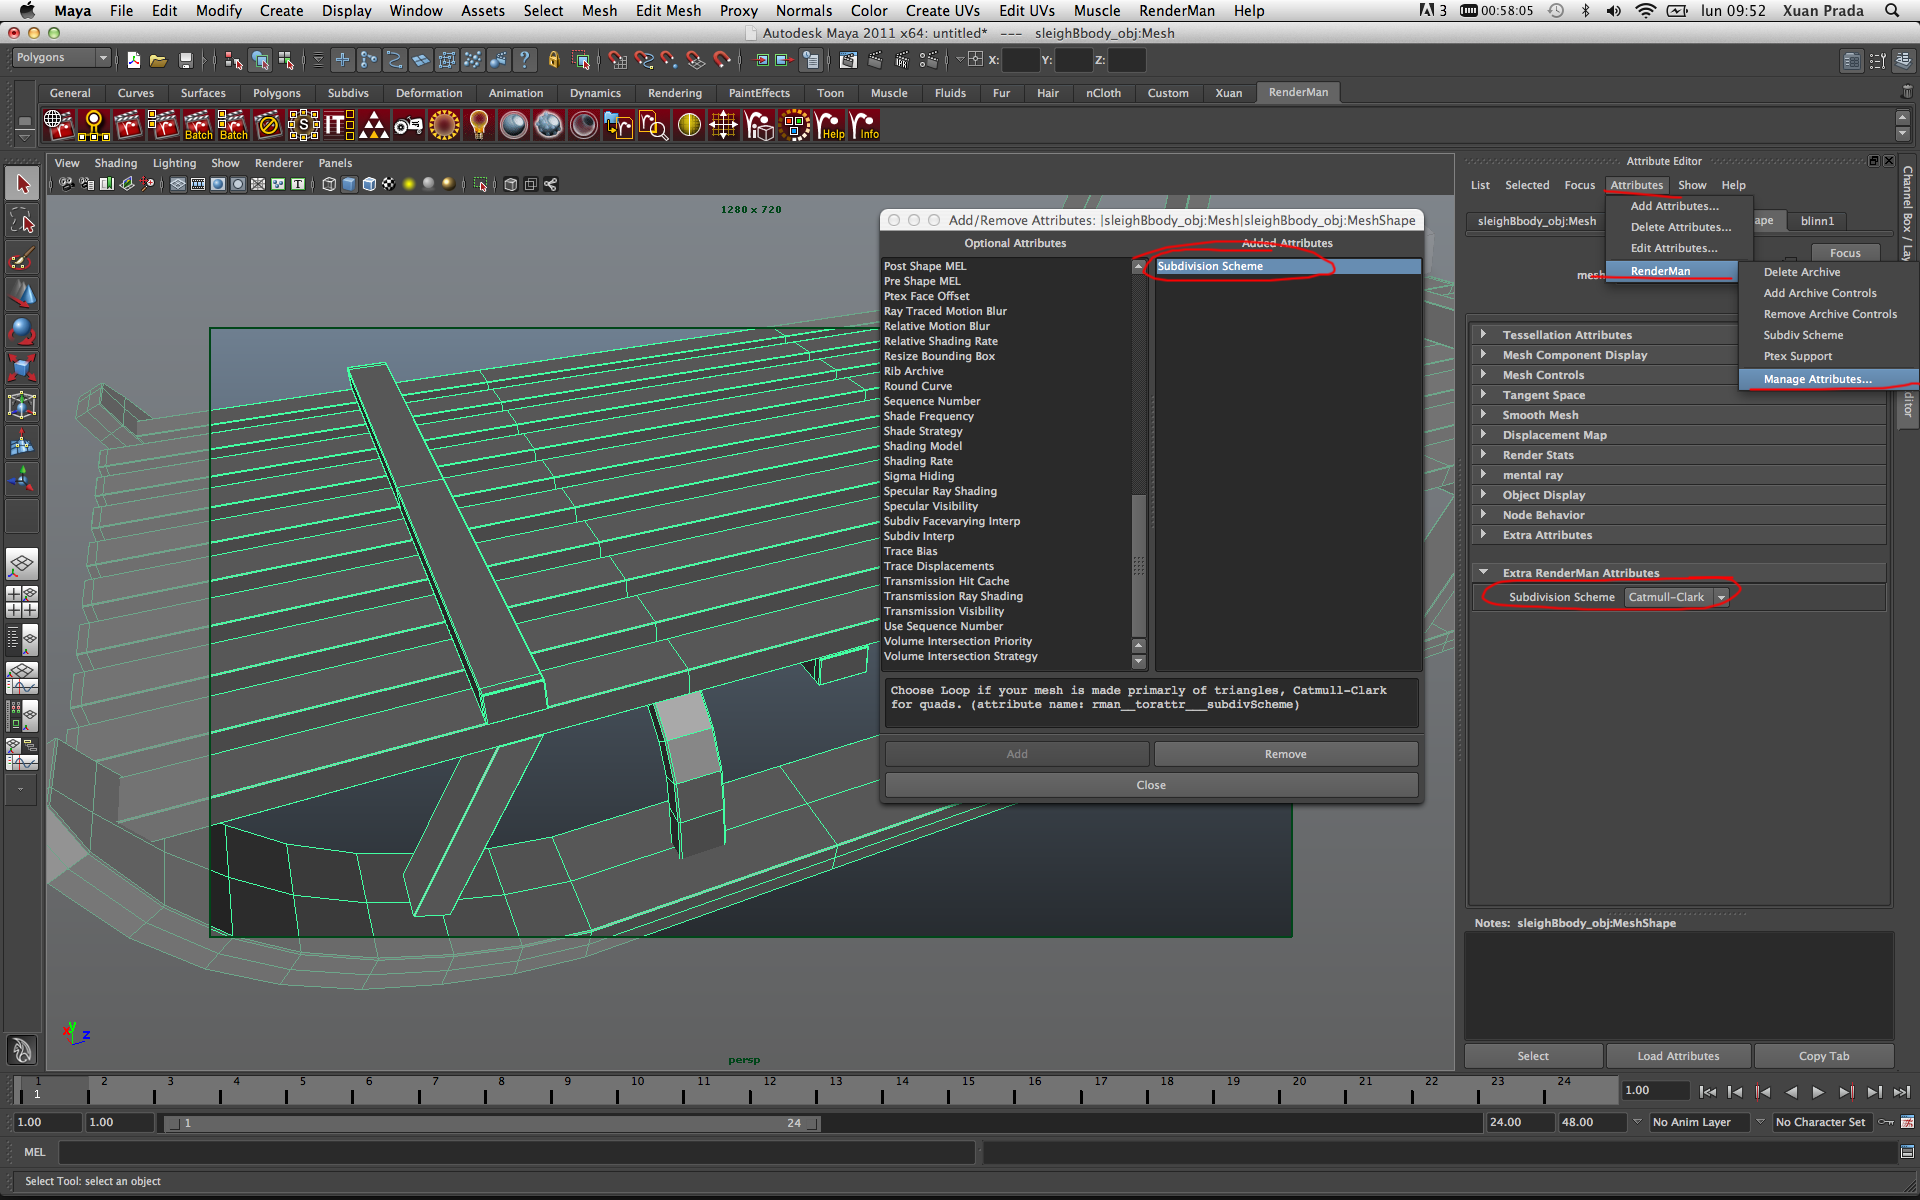
Task: Click the IPR render icon
Action: coord(901,60)
